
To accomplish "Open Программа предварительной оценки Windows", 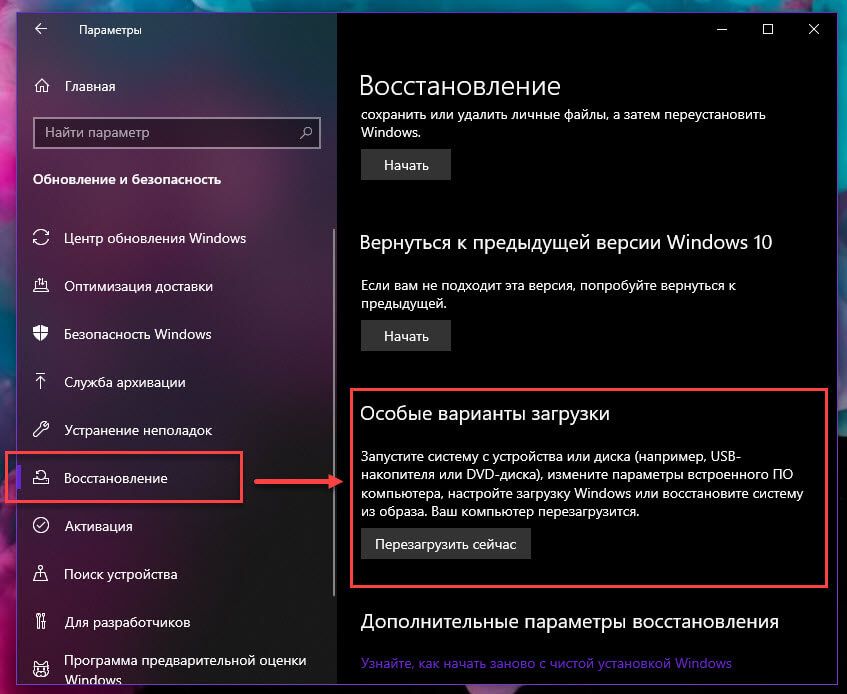I will pyautogui.click(x=185, y=670).
